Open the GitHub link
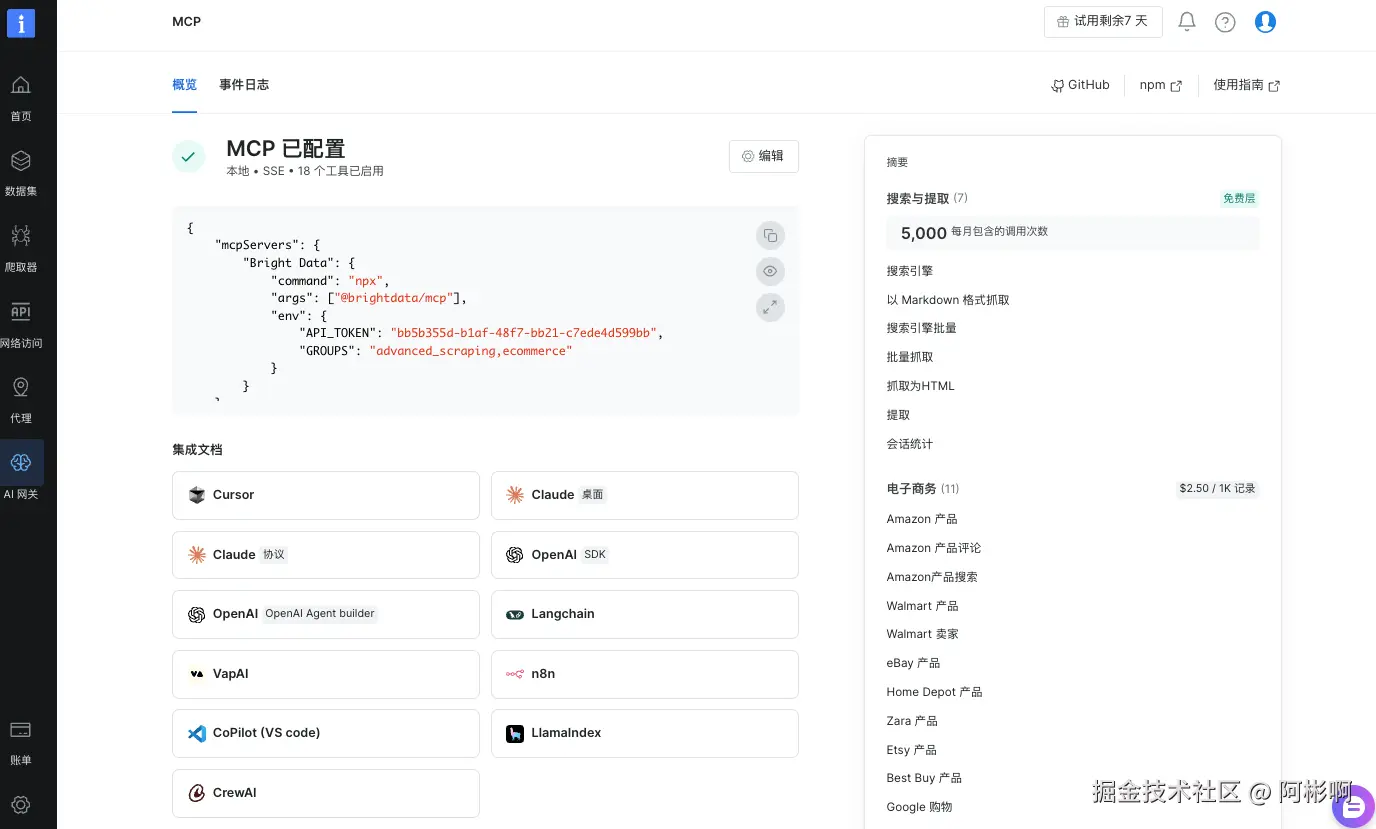The image size is (1376, 829). coord(1080,85)
